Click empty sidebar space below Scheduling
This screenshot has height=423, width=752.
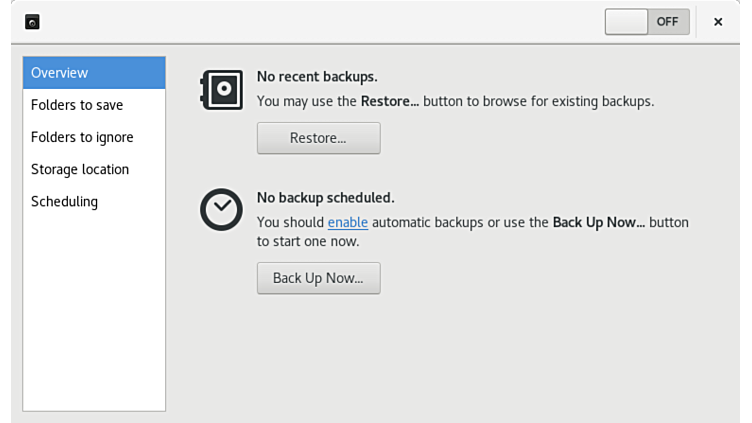(94, 310)
